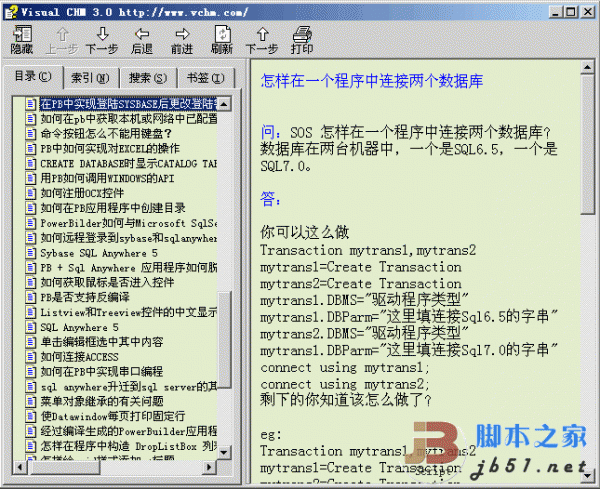600x489 pixels.
Task: Click the heading 怎样在一个程序中连接两个数据库
Action: (372, 81)
